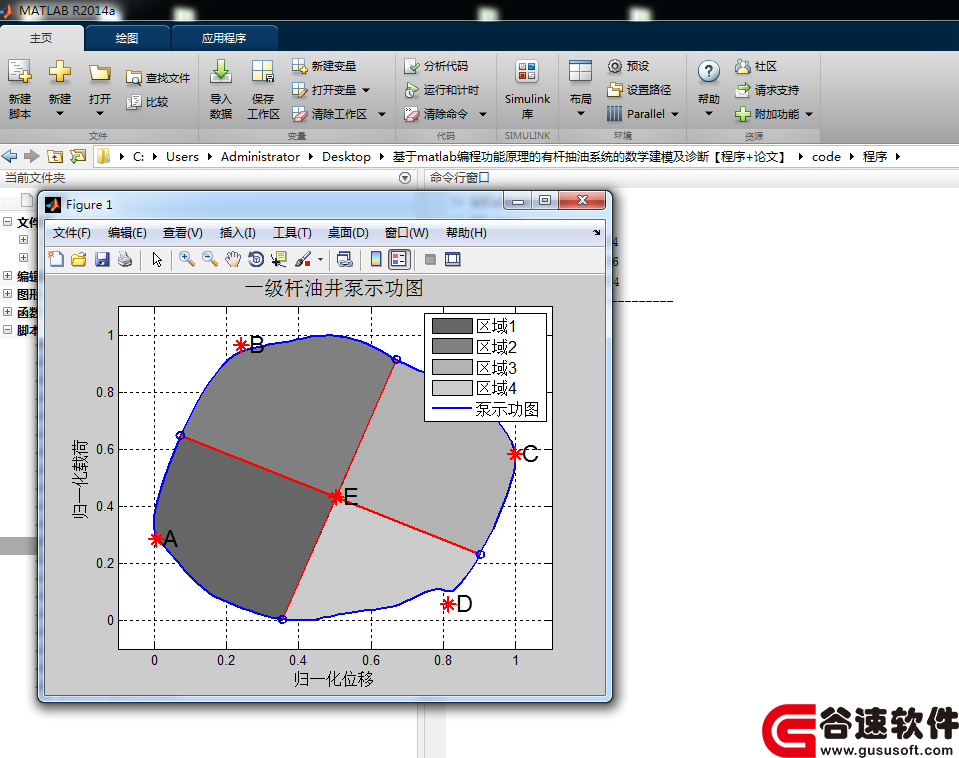Viewport: 959px width, 758px height.
Task: Click New Variable (新建变量)
Action: [324, 65]
